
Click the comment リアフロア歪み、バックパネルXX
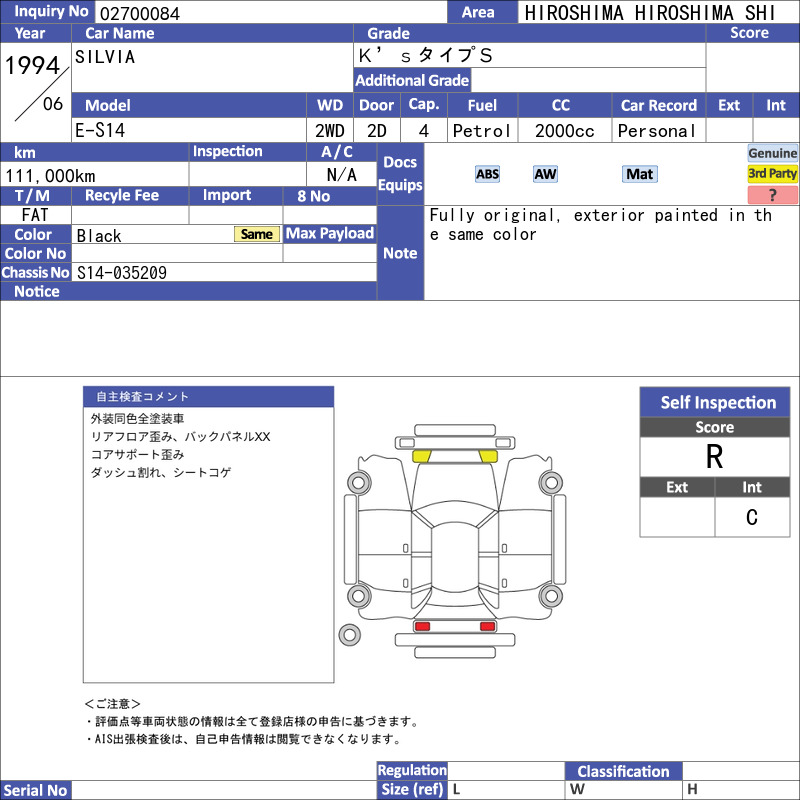pos(181,437)
